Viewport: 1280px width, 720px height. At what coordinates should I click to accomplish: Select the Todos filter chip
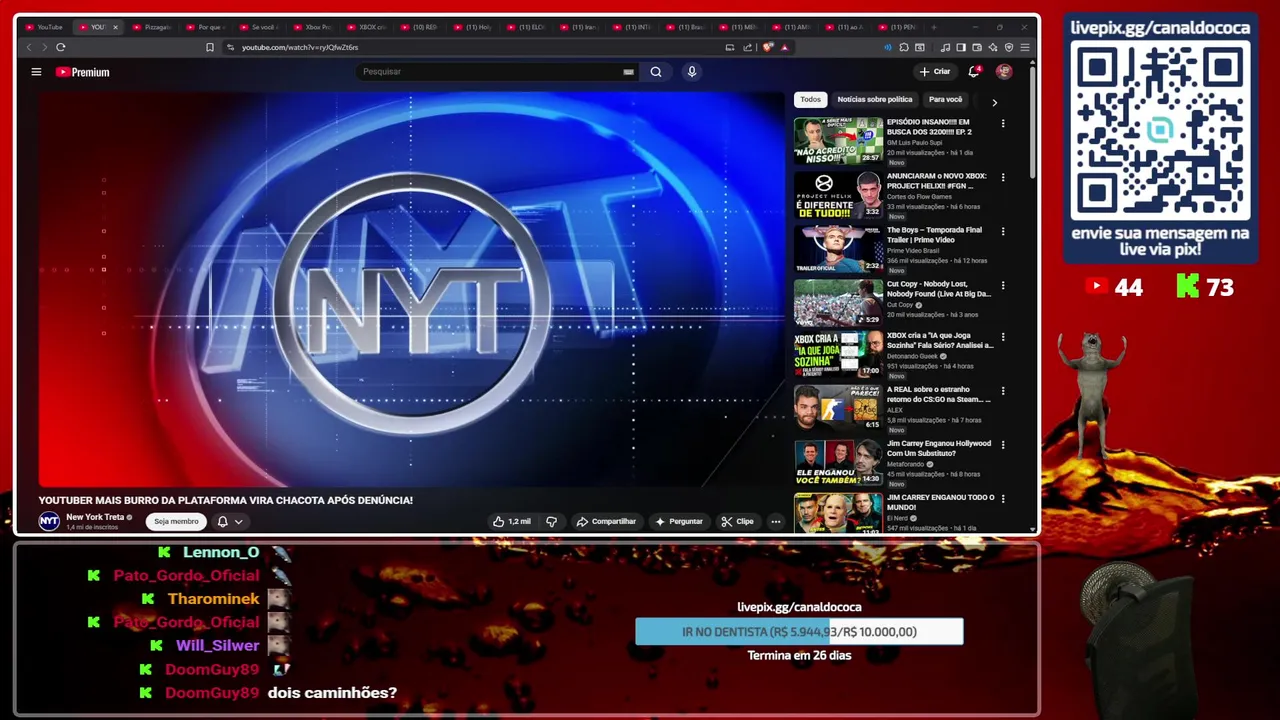[810, 100]
